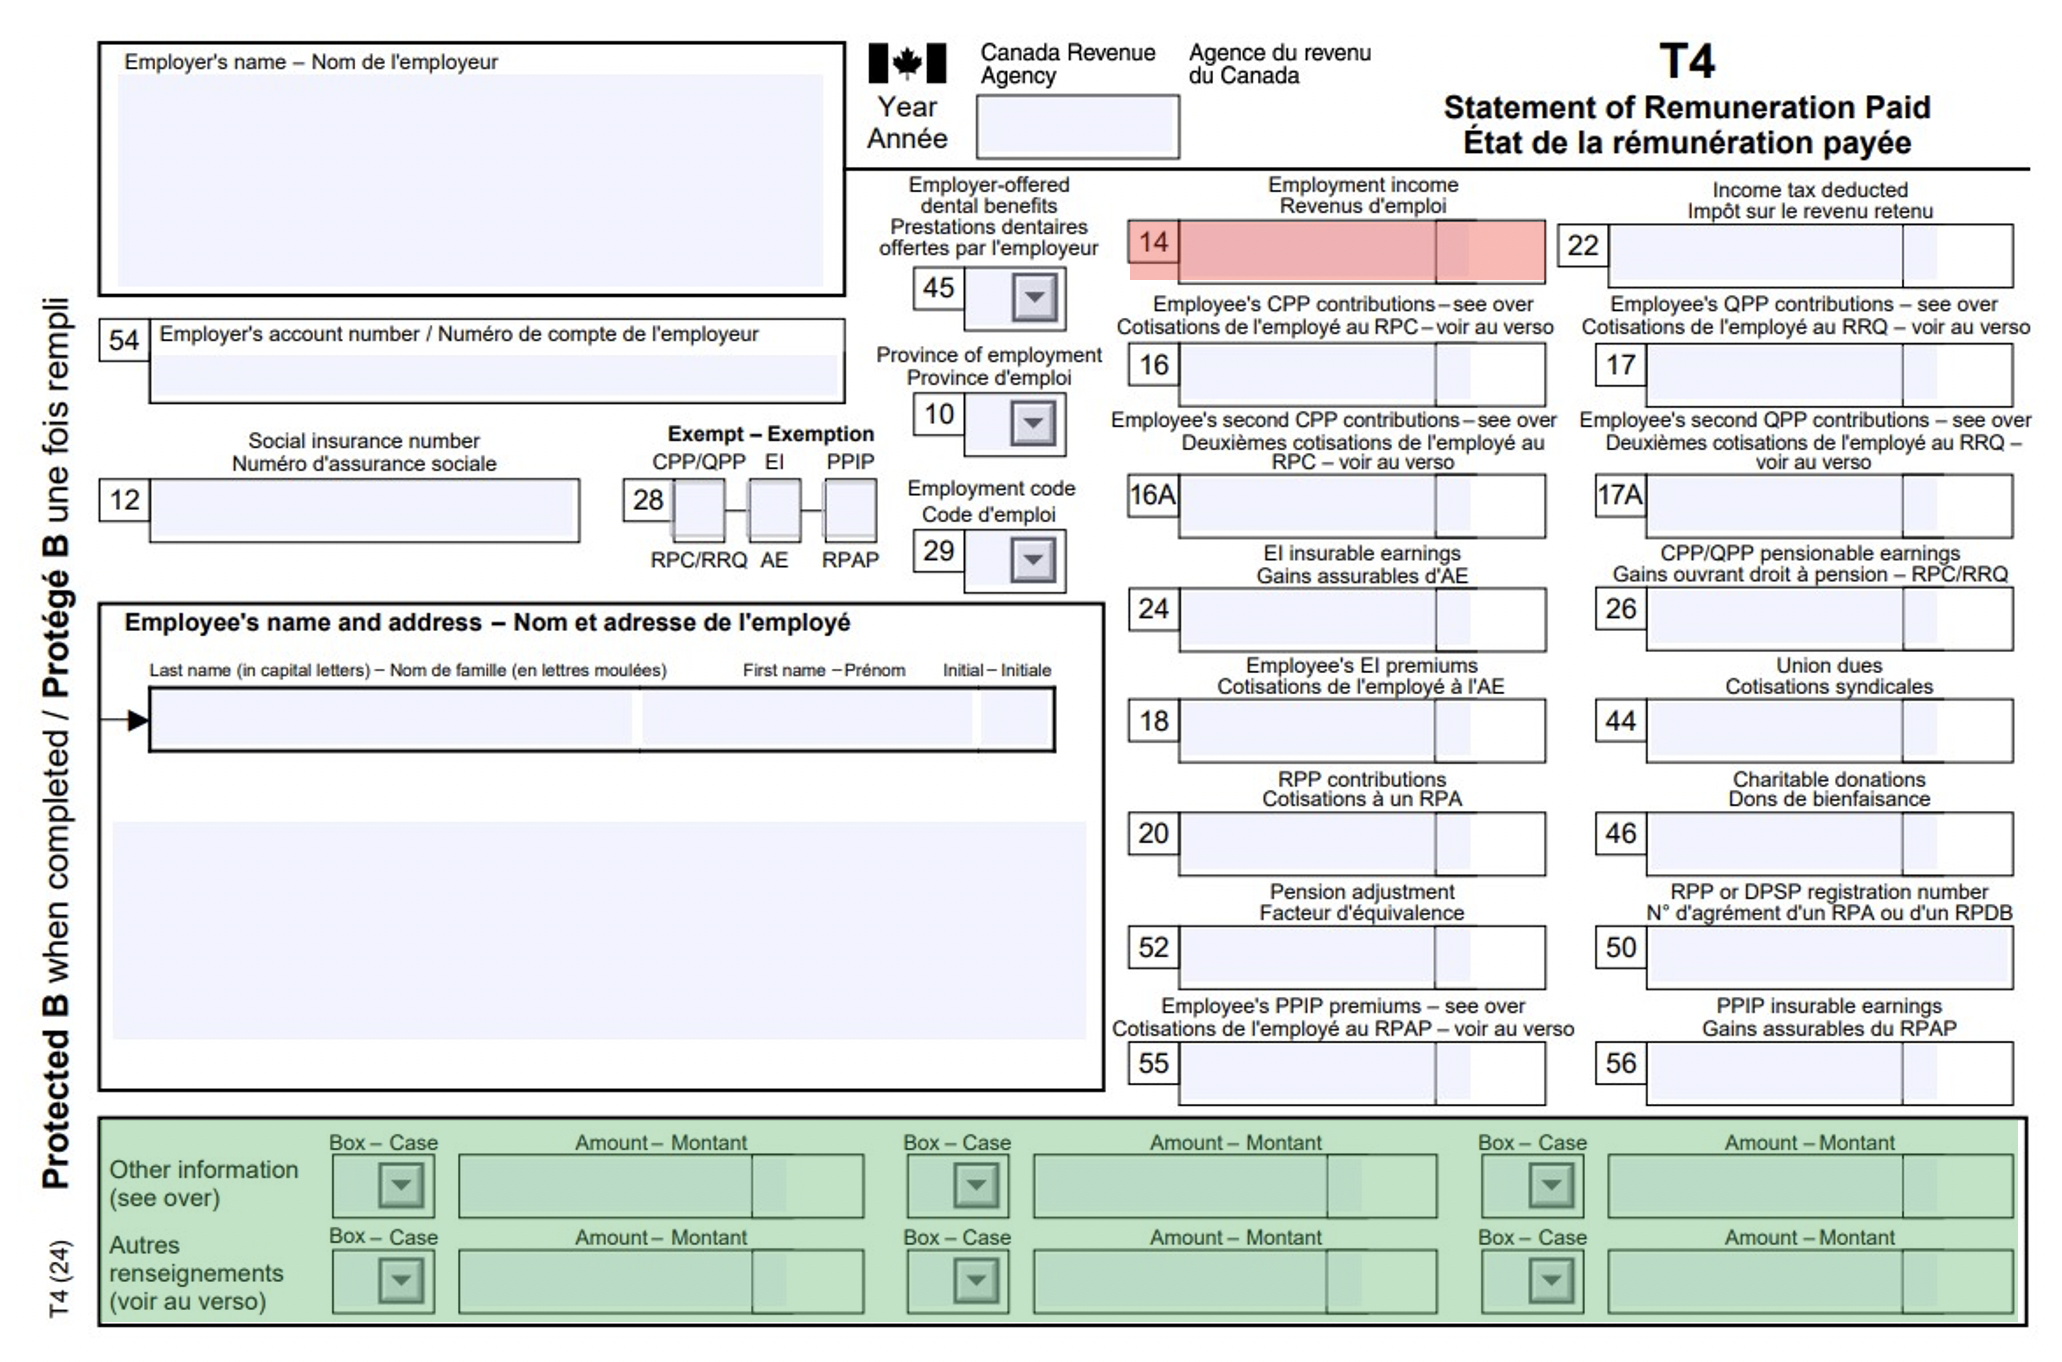
Task: Click the box 22 income tax deducted field
Action: pos(1810,255)
